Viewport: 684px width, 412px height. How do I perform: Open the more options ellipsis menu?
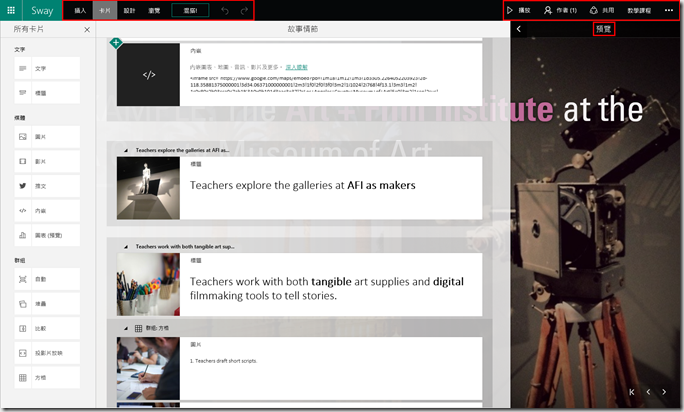[x=669, y=10]
